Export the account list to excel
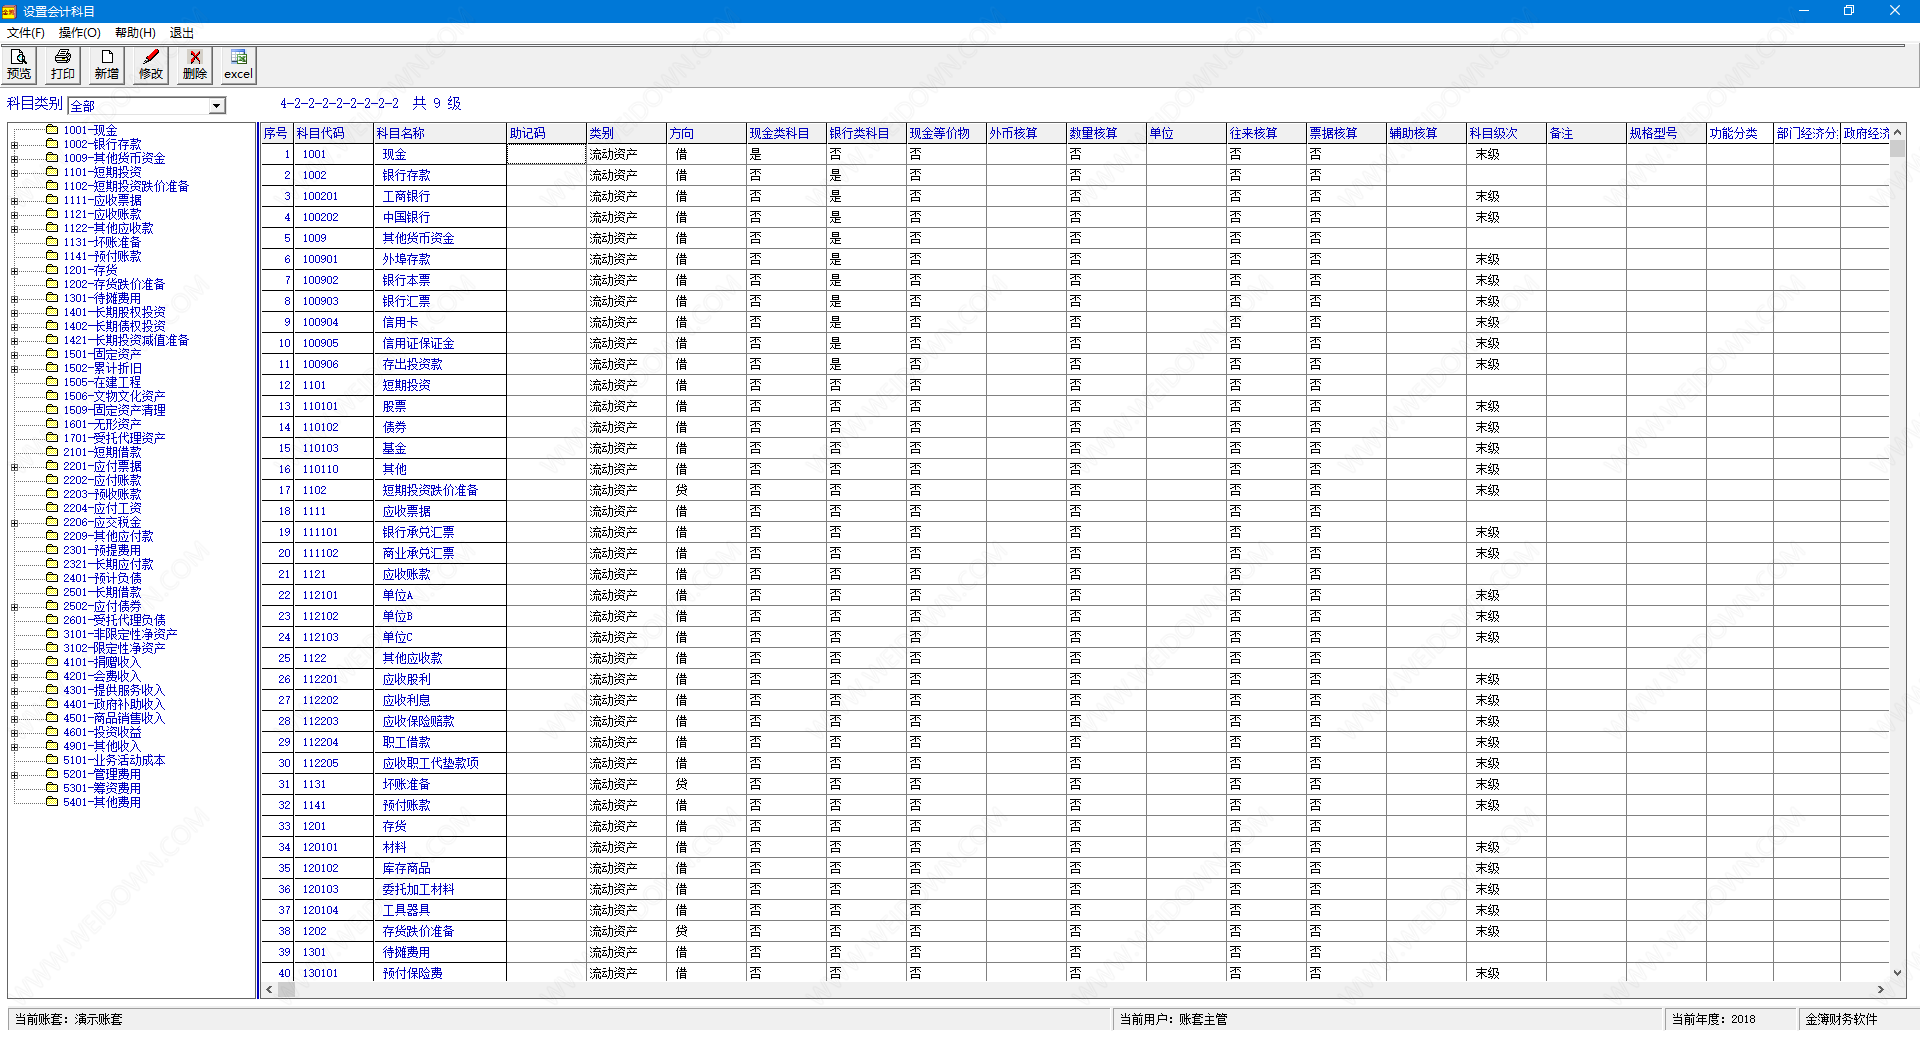 pyautogui.click(x=238, y=65)
